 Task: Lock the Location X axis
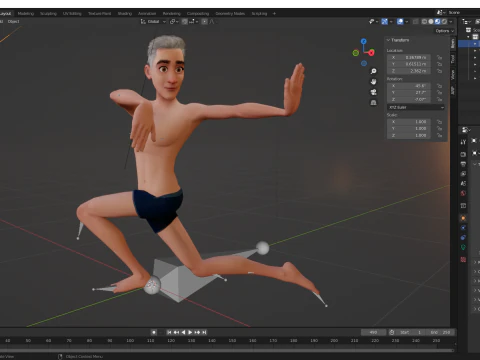click(x=439, y=57)
